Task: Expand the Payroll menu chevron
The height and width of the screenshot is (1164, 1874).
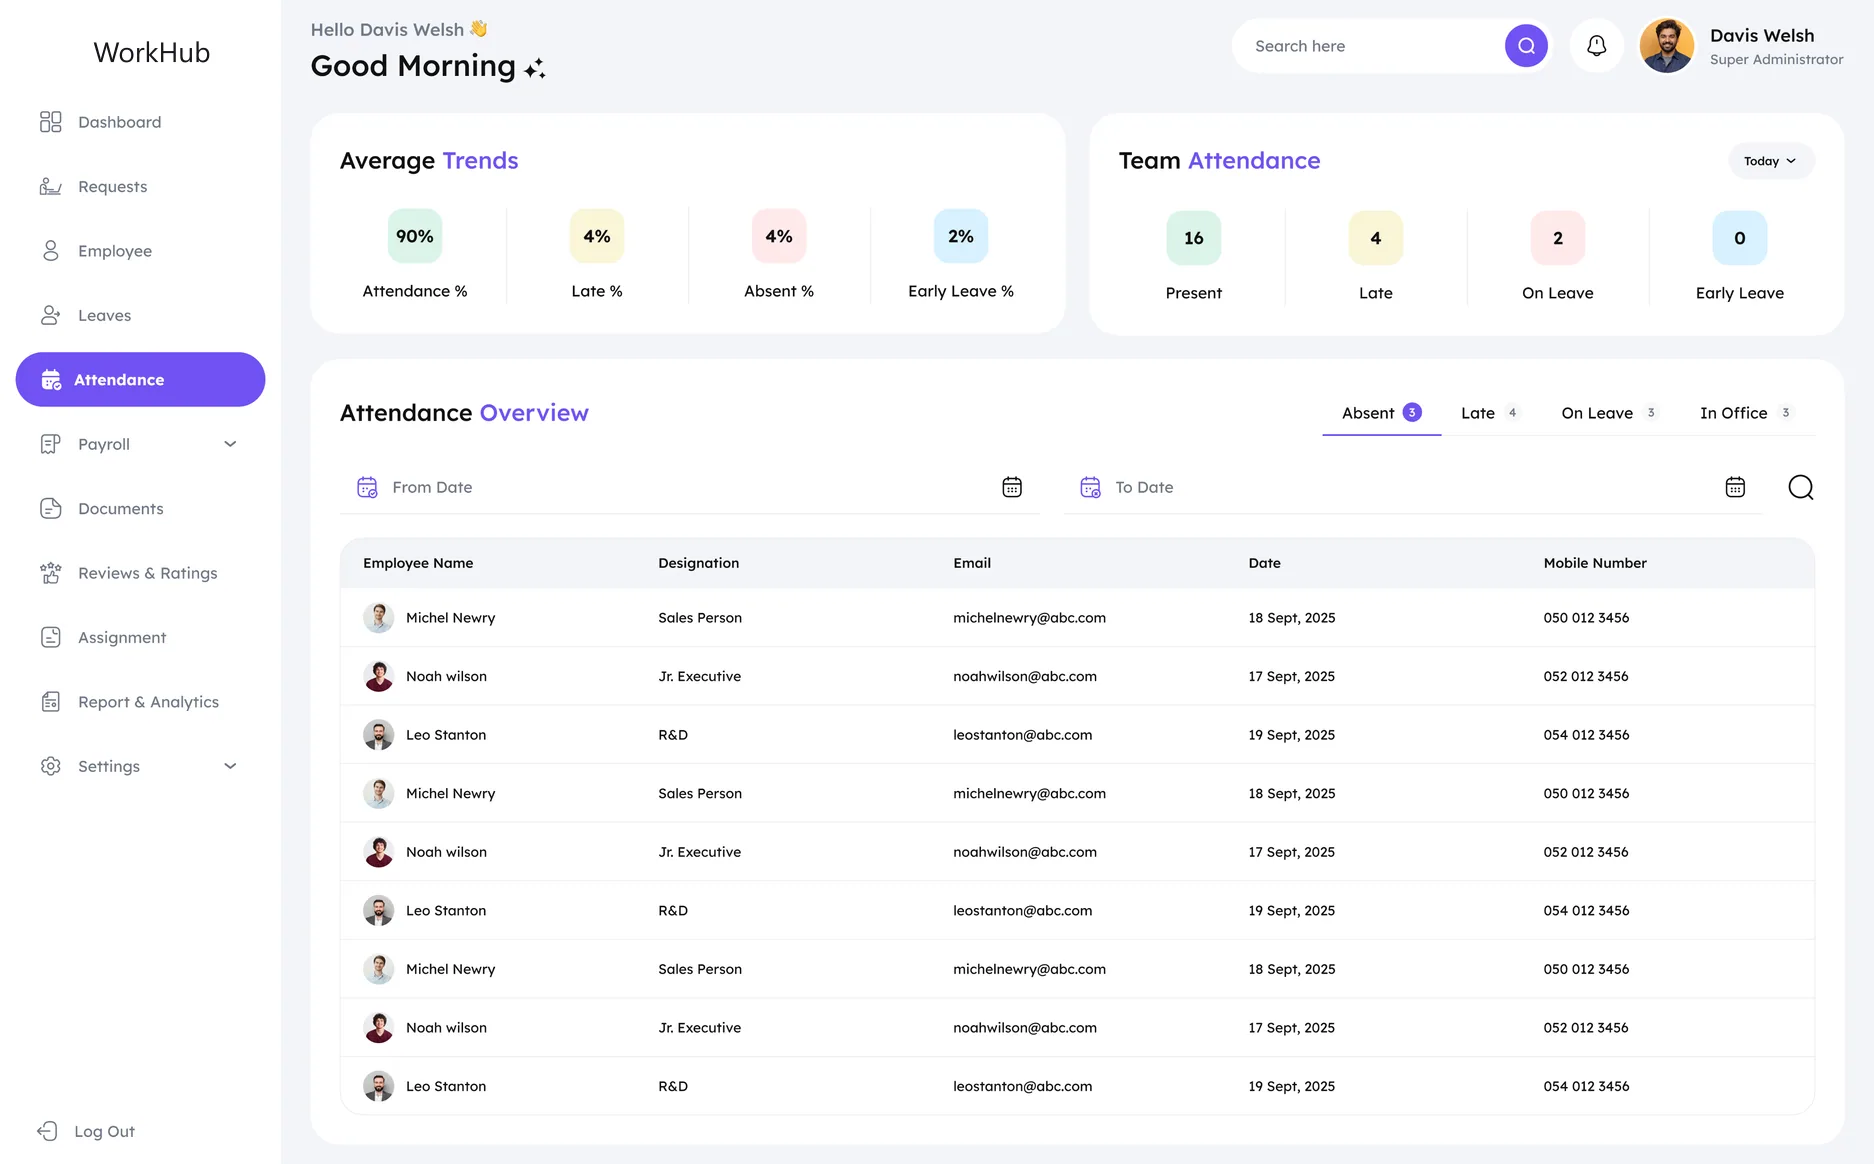Action: coord(230,444)
